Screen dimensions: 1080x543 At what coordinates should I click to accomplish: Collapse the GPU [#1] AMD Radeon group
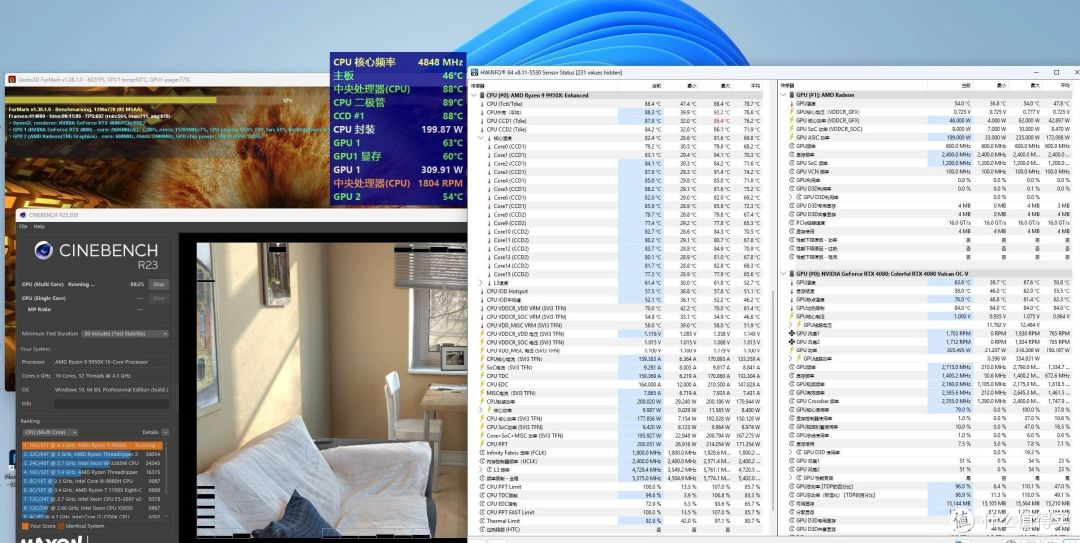(784, 95)
